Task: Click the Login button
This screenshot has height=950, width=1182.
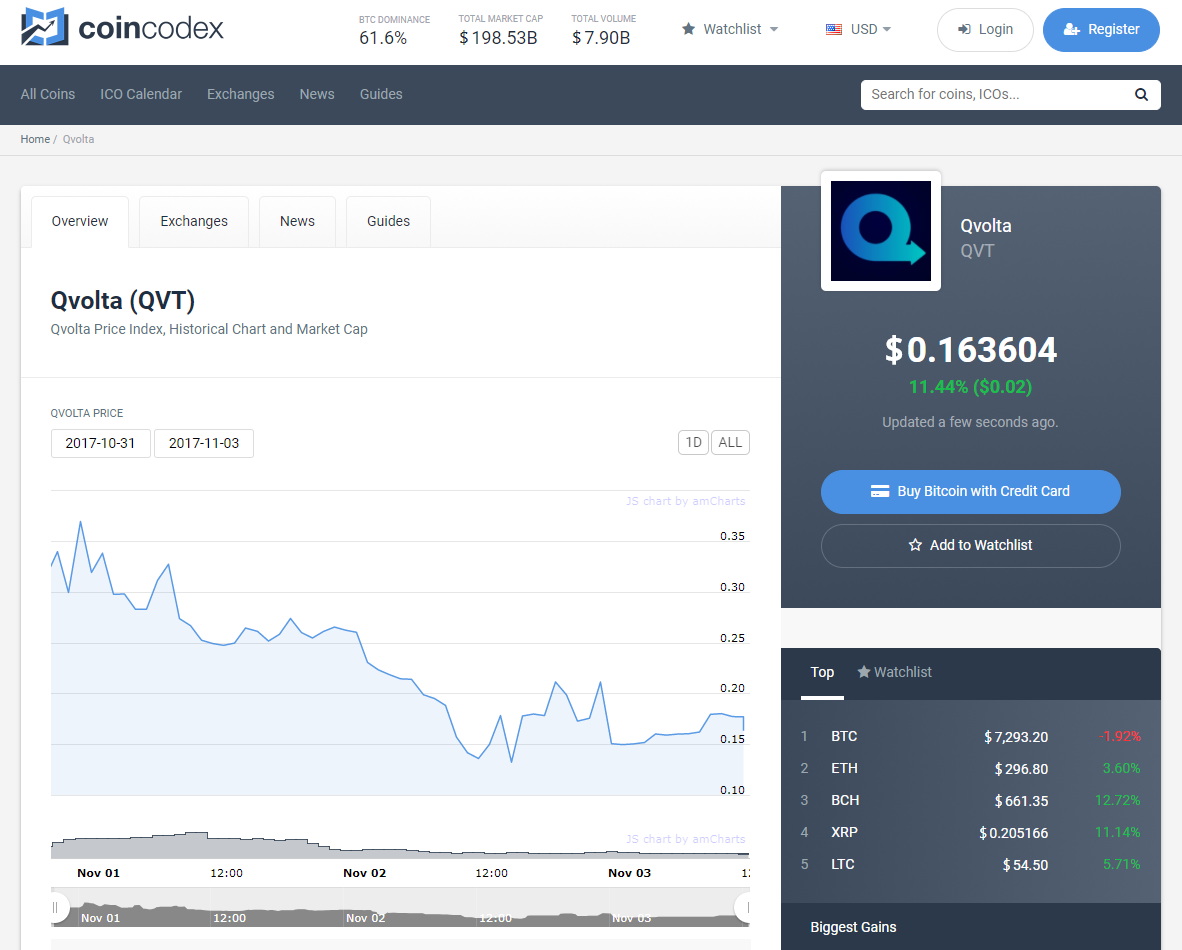Action: (x=984, y=29)
